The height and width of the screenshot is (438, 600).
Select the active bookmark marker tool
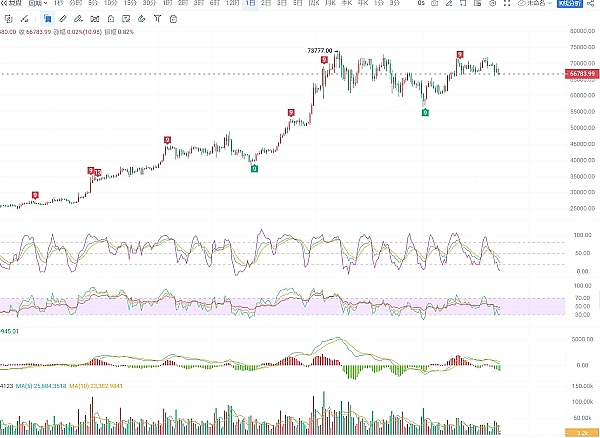(x=48, y=19)
